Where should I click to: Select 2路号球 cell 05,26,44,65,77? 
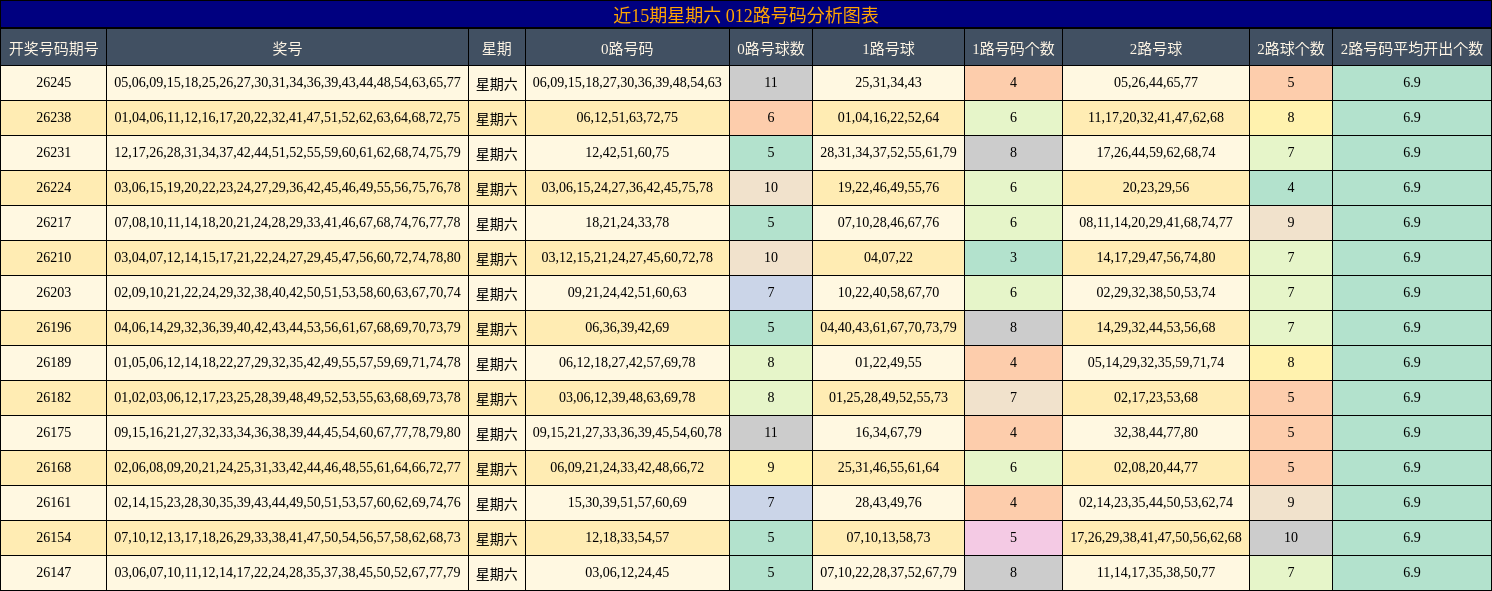tap(1156, 83)
